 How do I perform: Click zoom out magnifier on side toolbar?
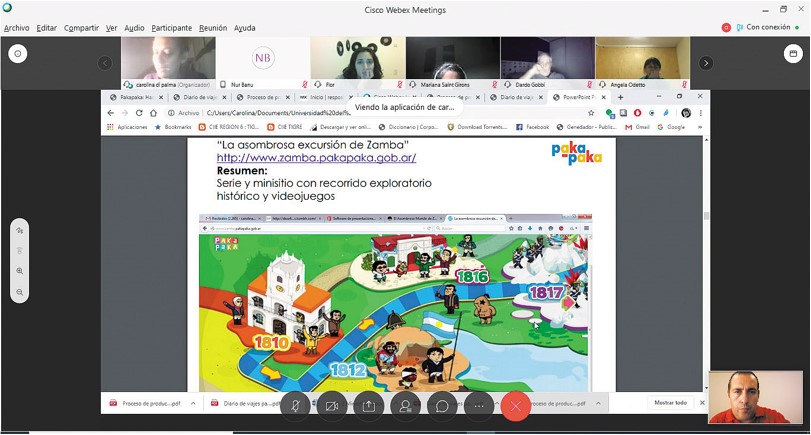pos(20,292)
